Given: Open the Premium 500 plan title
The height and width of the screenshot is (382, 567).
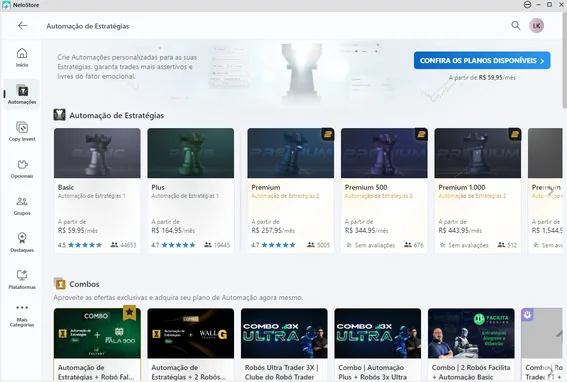Looking at the screenshot, I should [366, 187].
